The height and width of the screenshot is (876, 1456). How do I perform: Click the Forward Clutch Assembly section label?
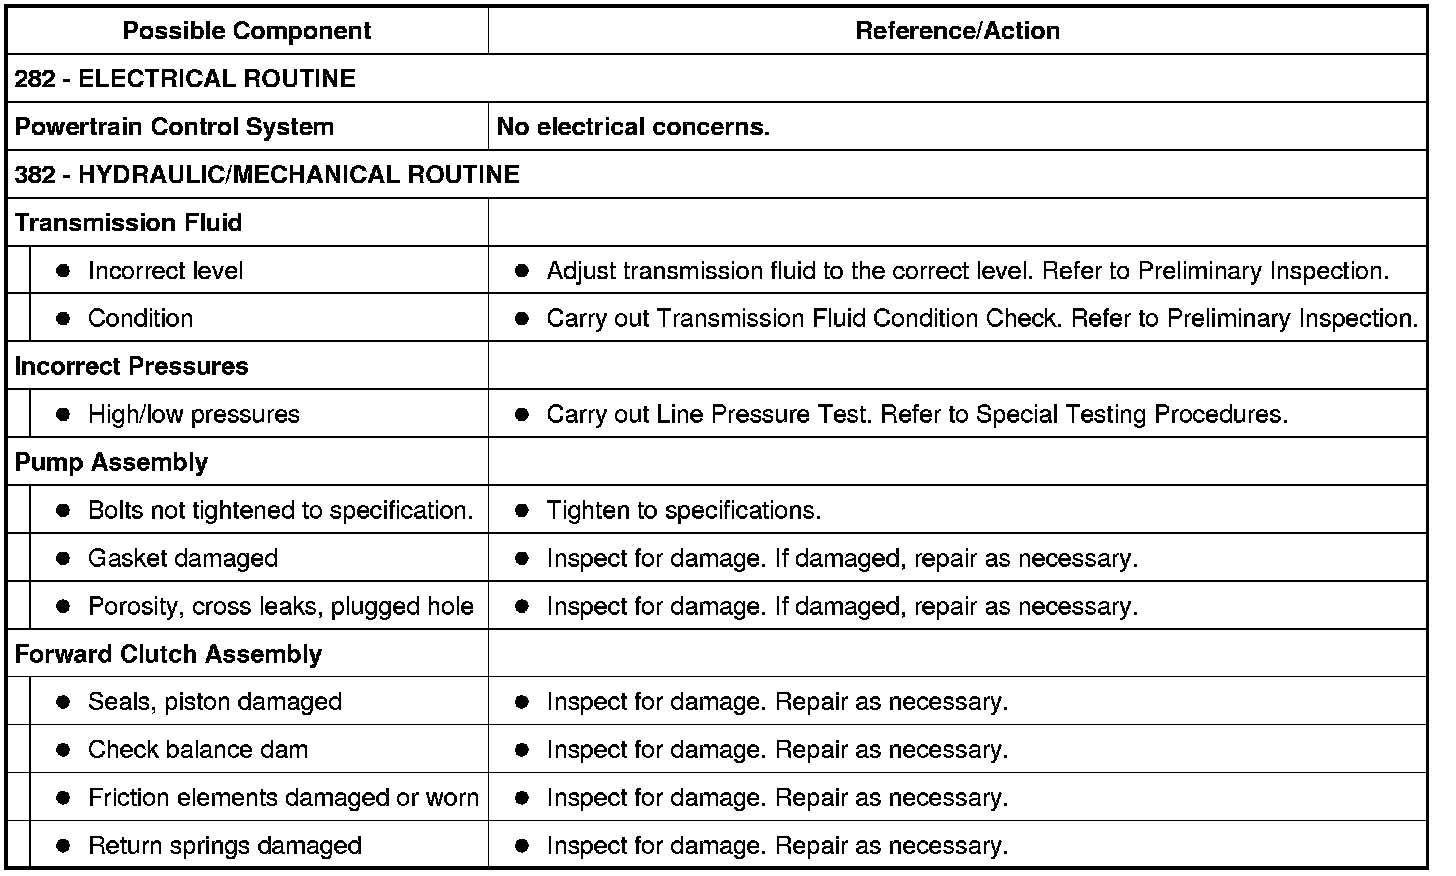169,655
